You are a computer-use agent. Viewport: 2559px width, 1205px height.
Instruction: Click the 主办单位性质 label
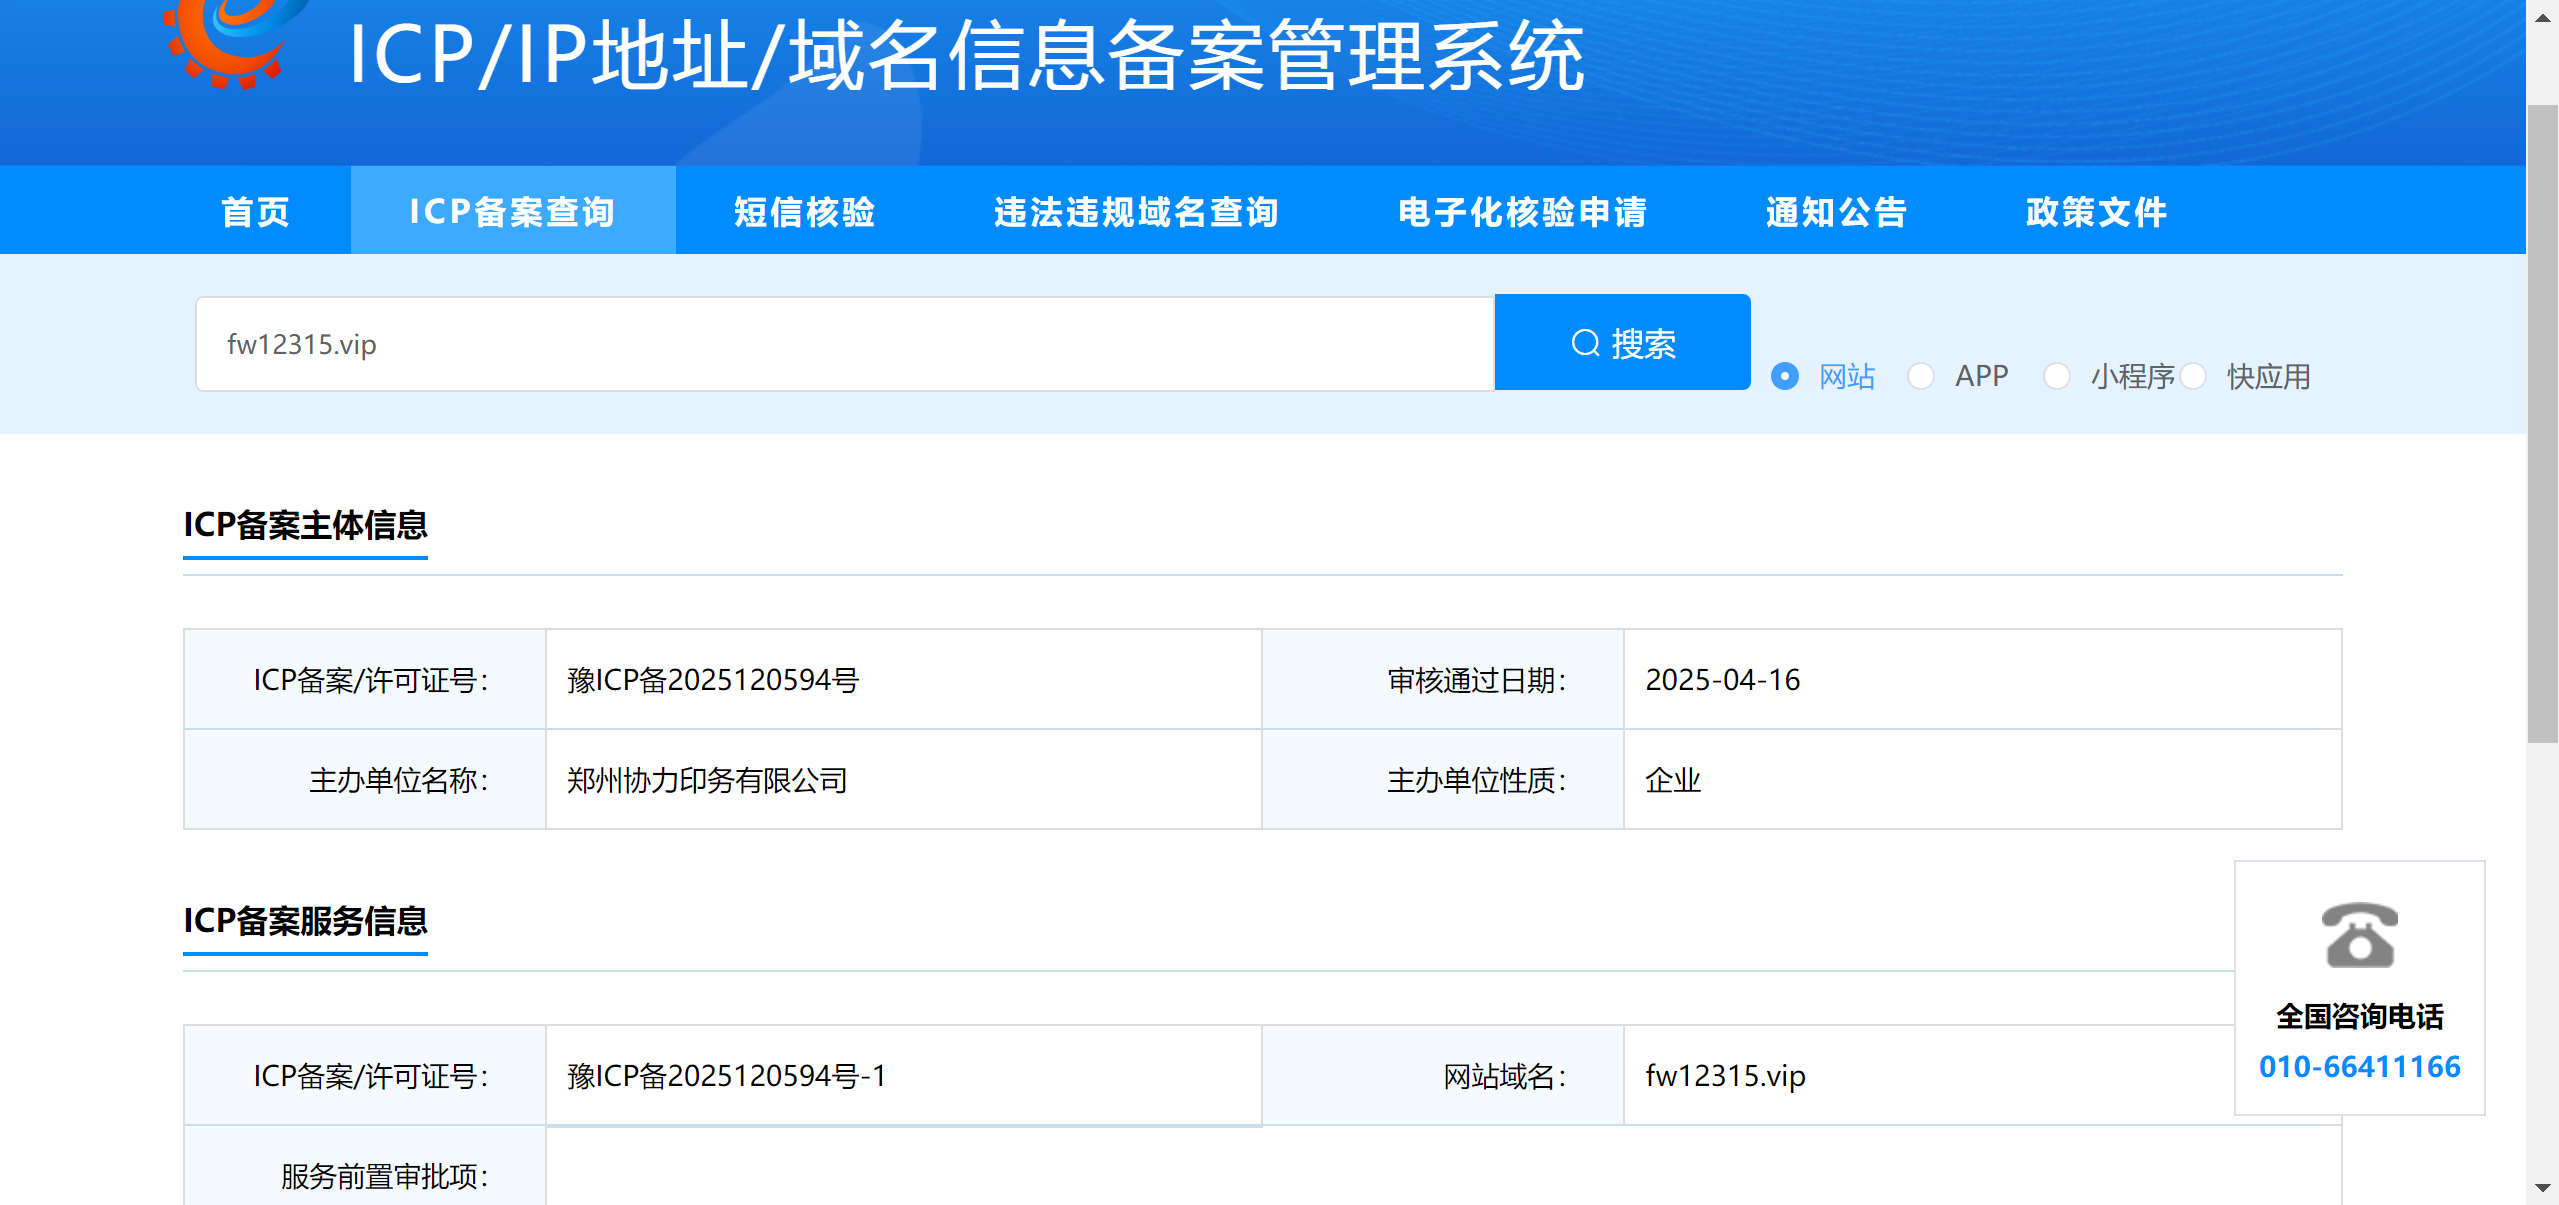(x=1476, y=780)
